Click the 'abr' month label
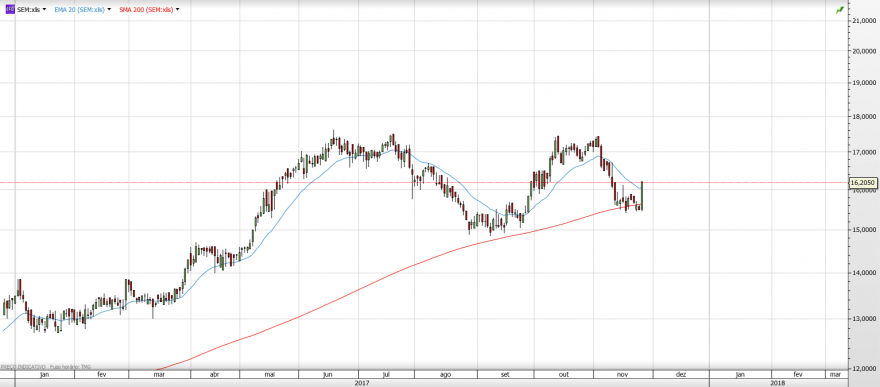 (214, 374)
